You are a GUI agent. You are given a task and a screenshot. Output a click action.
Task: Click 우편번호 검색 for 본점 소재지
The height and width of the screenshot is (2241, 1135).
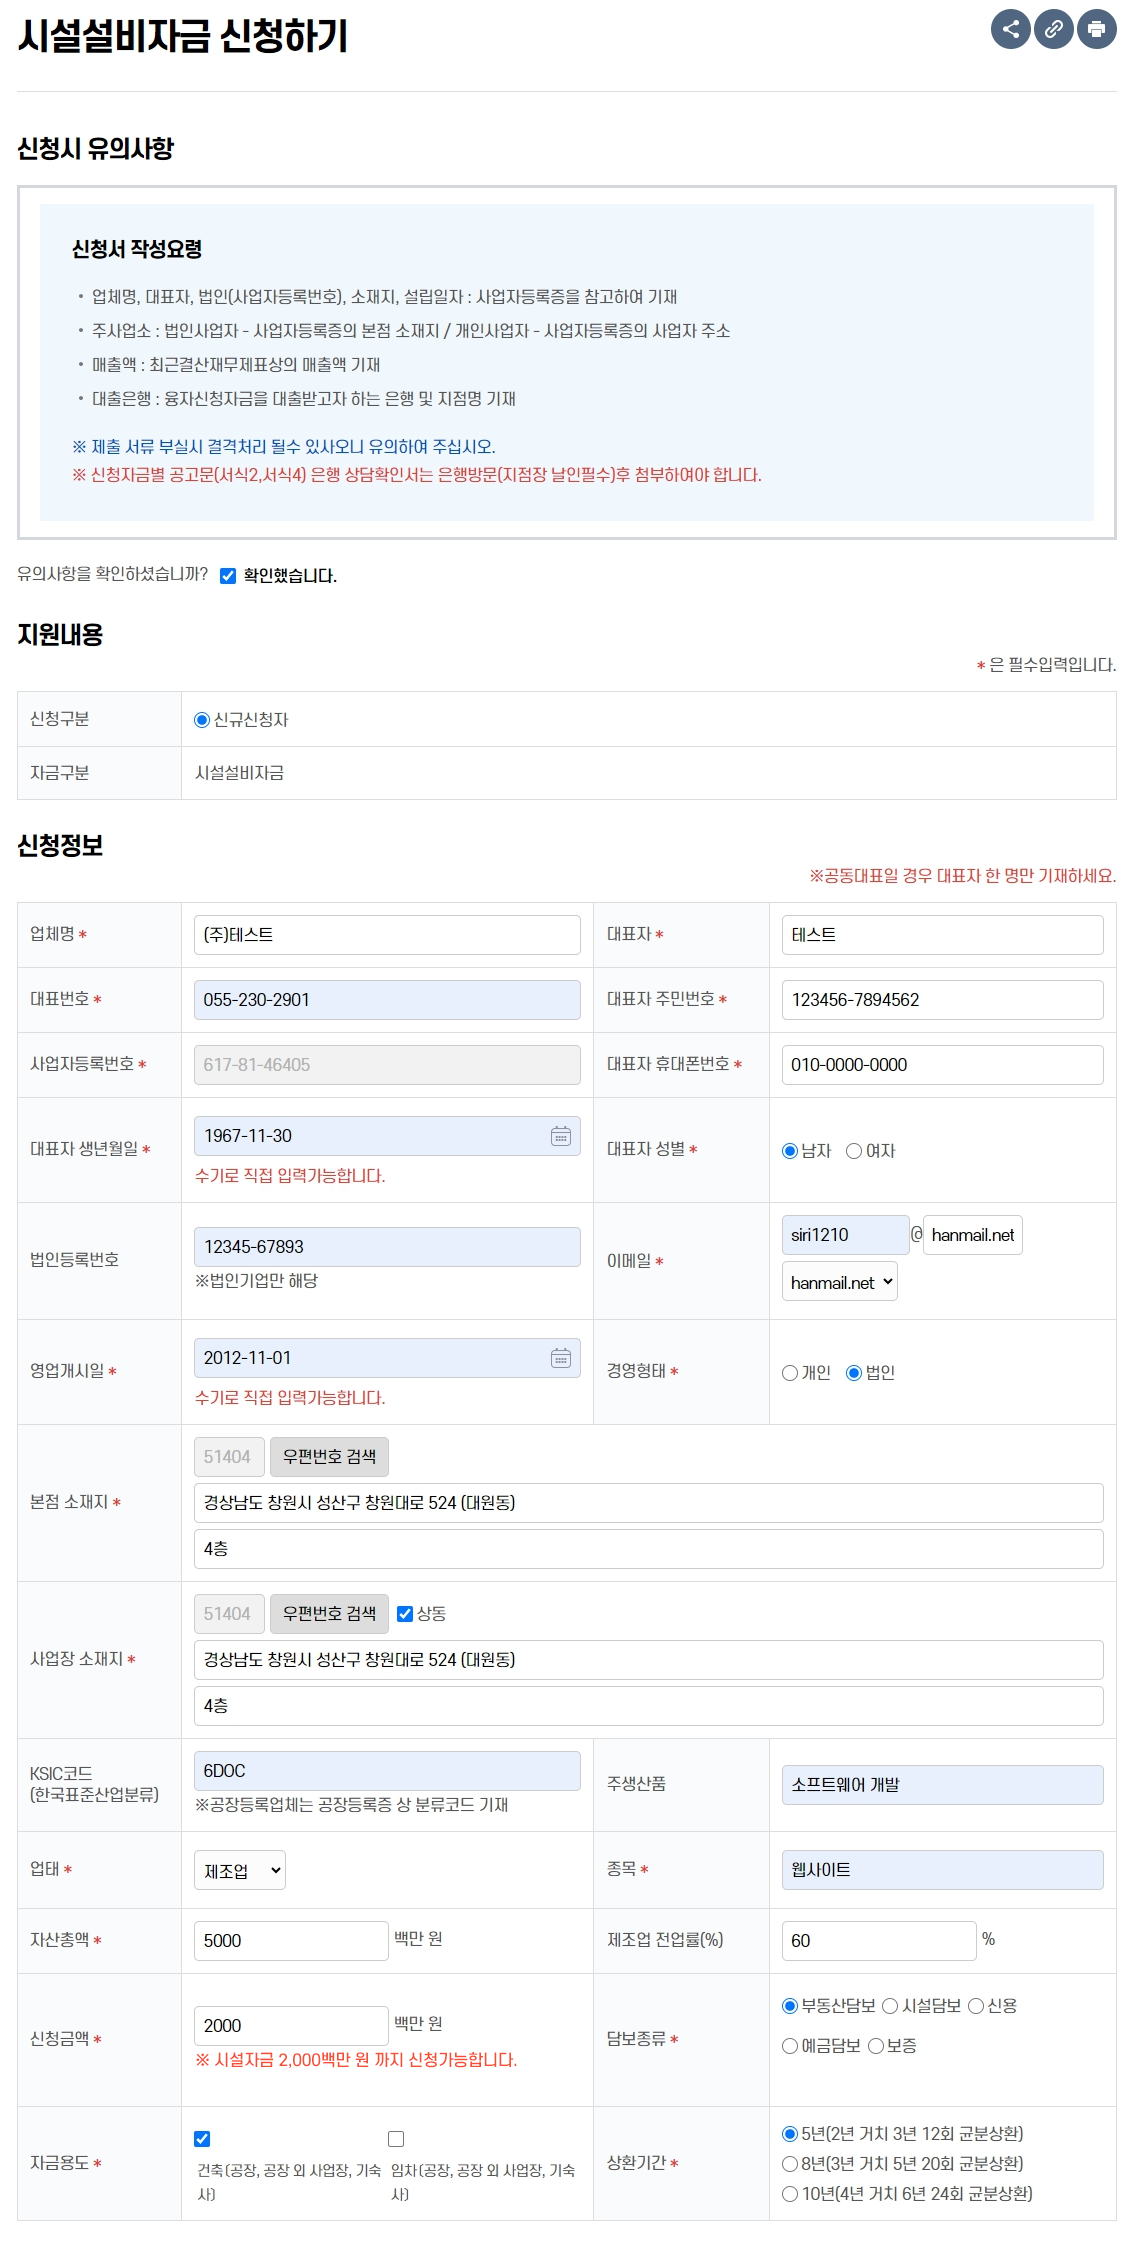pos(329,1457)
